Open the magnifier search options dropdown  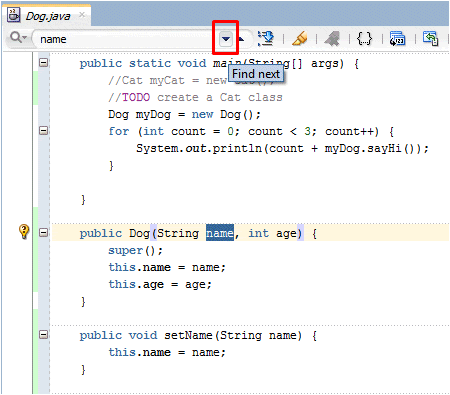(18, 37)
